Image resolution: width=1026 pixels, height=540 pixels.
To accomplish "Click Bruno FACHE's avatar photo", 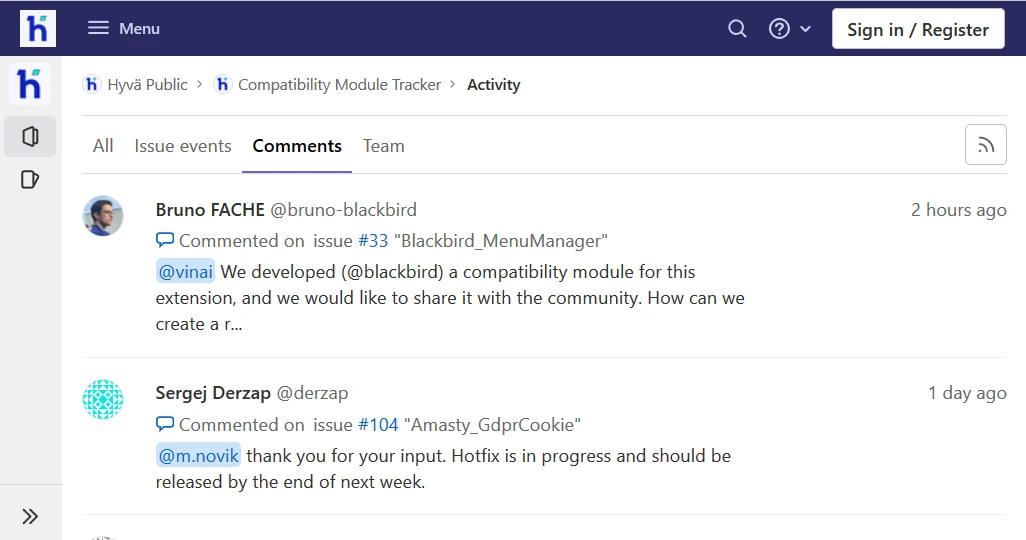I will [103, 216].
